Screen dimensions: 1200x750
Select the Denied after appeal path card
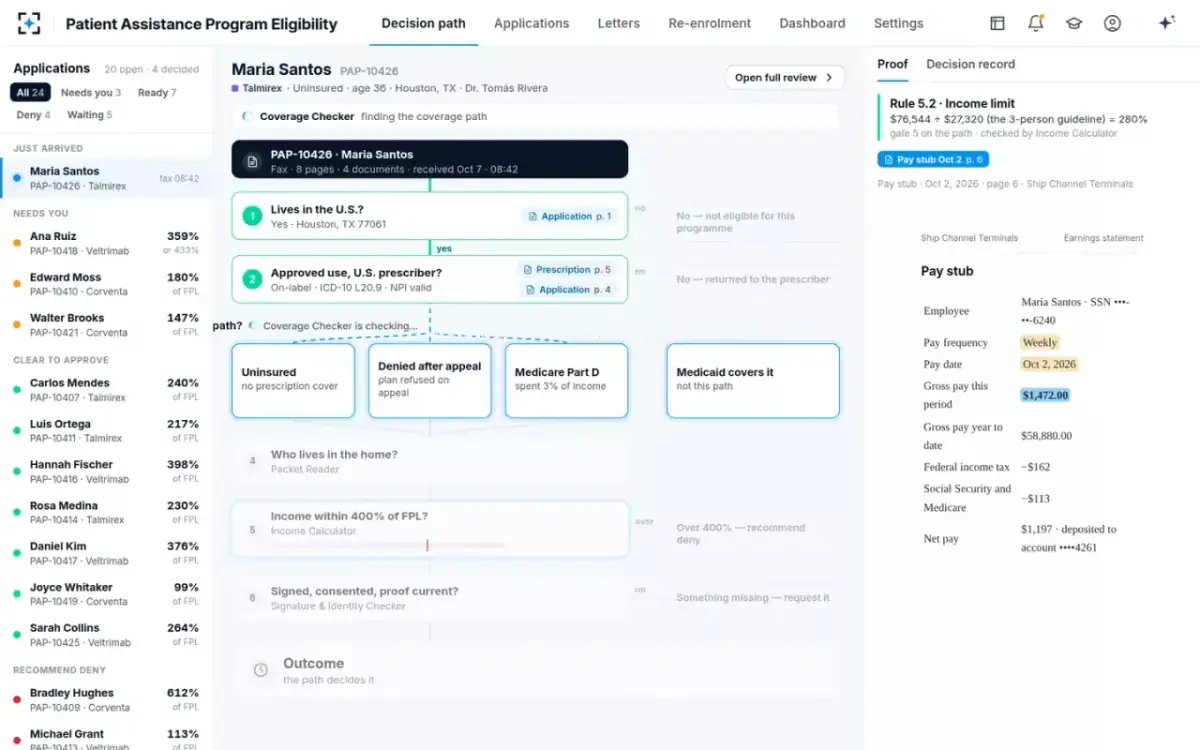click(430, 380)
